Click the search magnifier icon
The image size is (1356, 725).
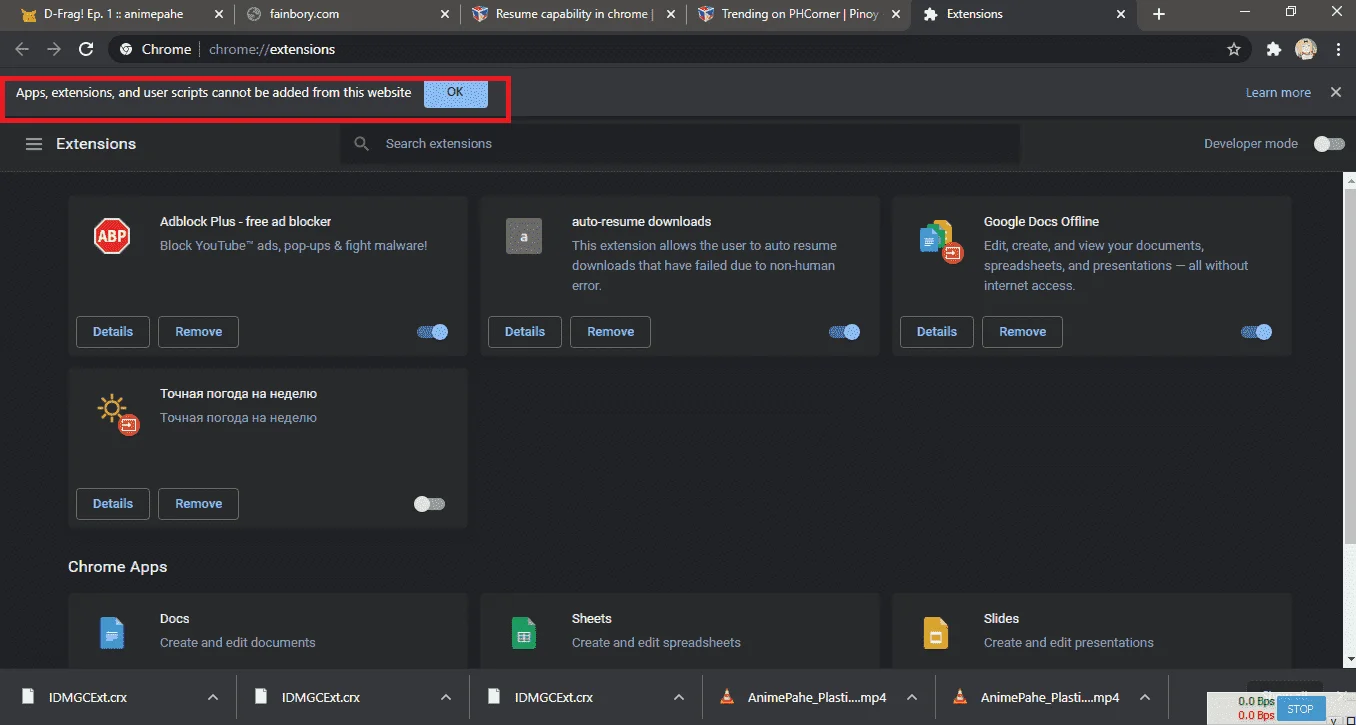point(362,144)
